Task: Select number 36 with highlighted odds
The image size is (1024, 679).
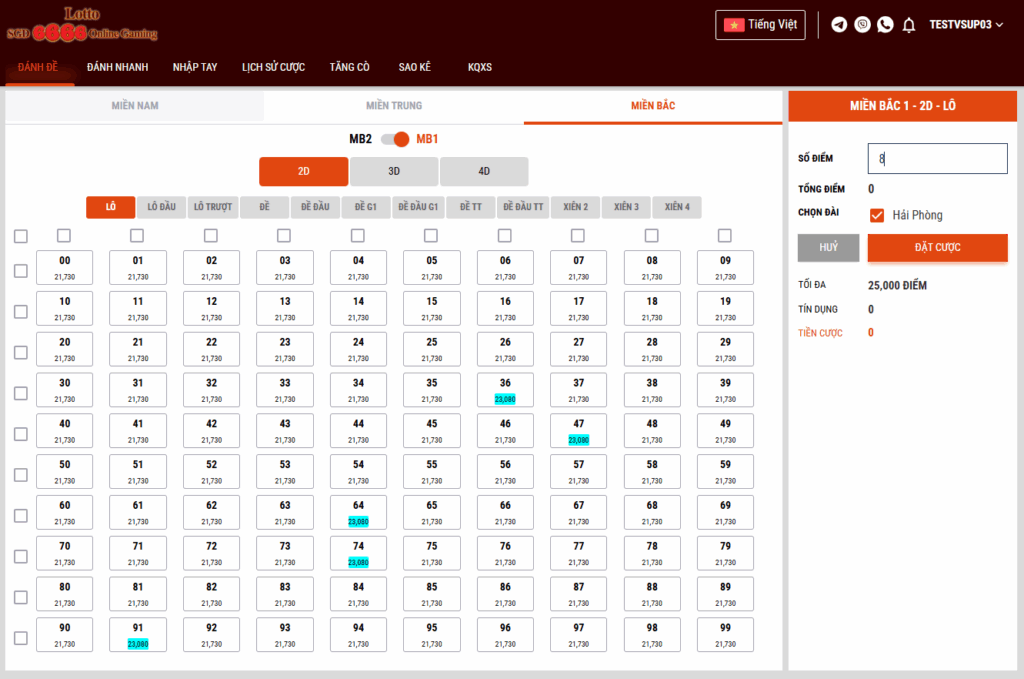Action: [505, 390]
